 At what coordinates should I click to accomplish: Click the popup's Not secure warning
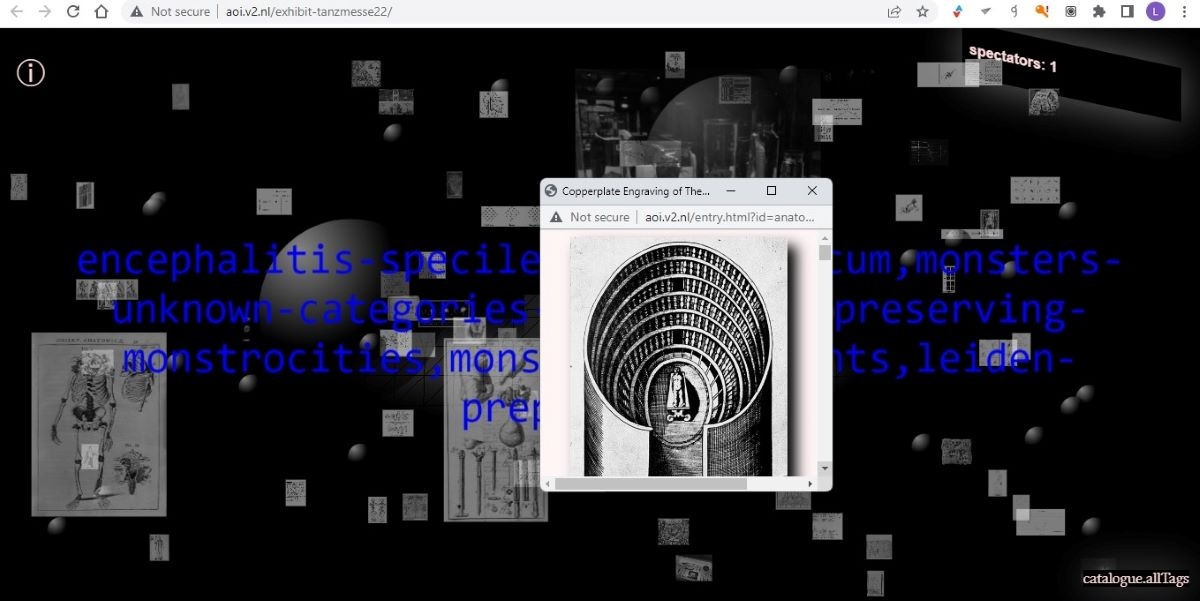(590, 217)
